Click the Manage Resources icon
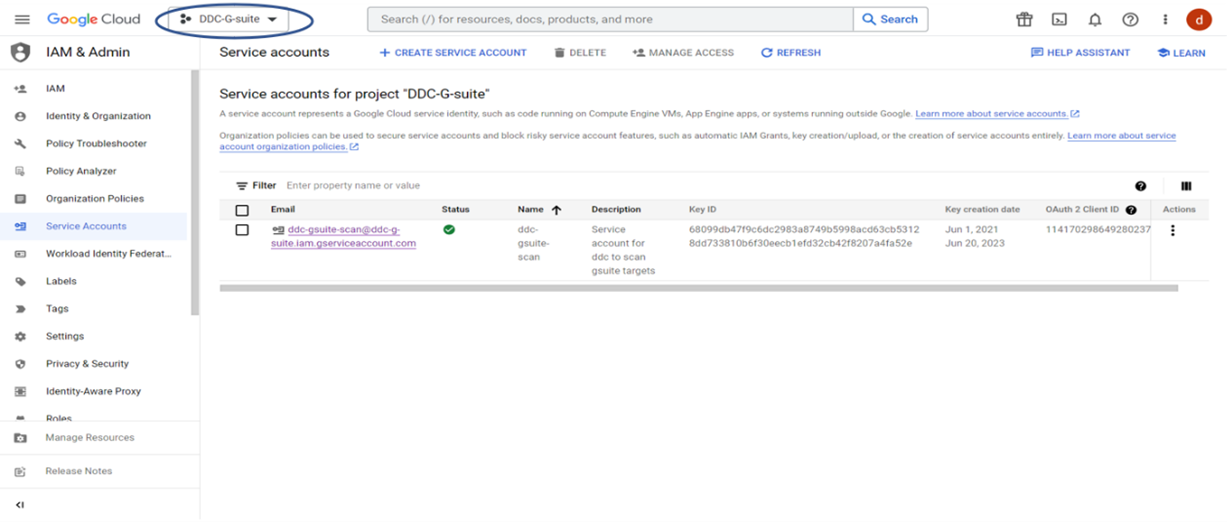Viewport: 1227px width, 522px height. click(x=20, y=438)
